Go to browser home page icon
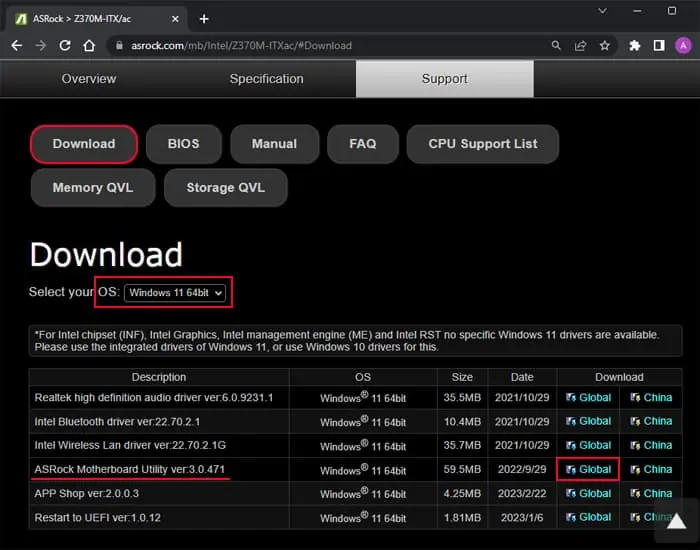 (x=89, y=45)
